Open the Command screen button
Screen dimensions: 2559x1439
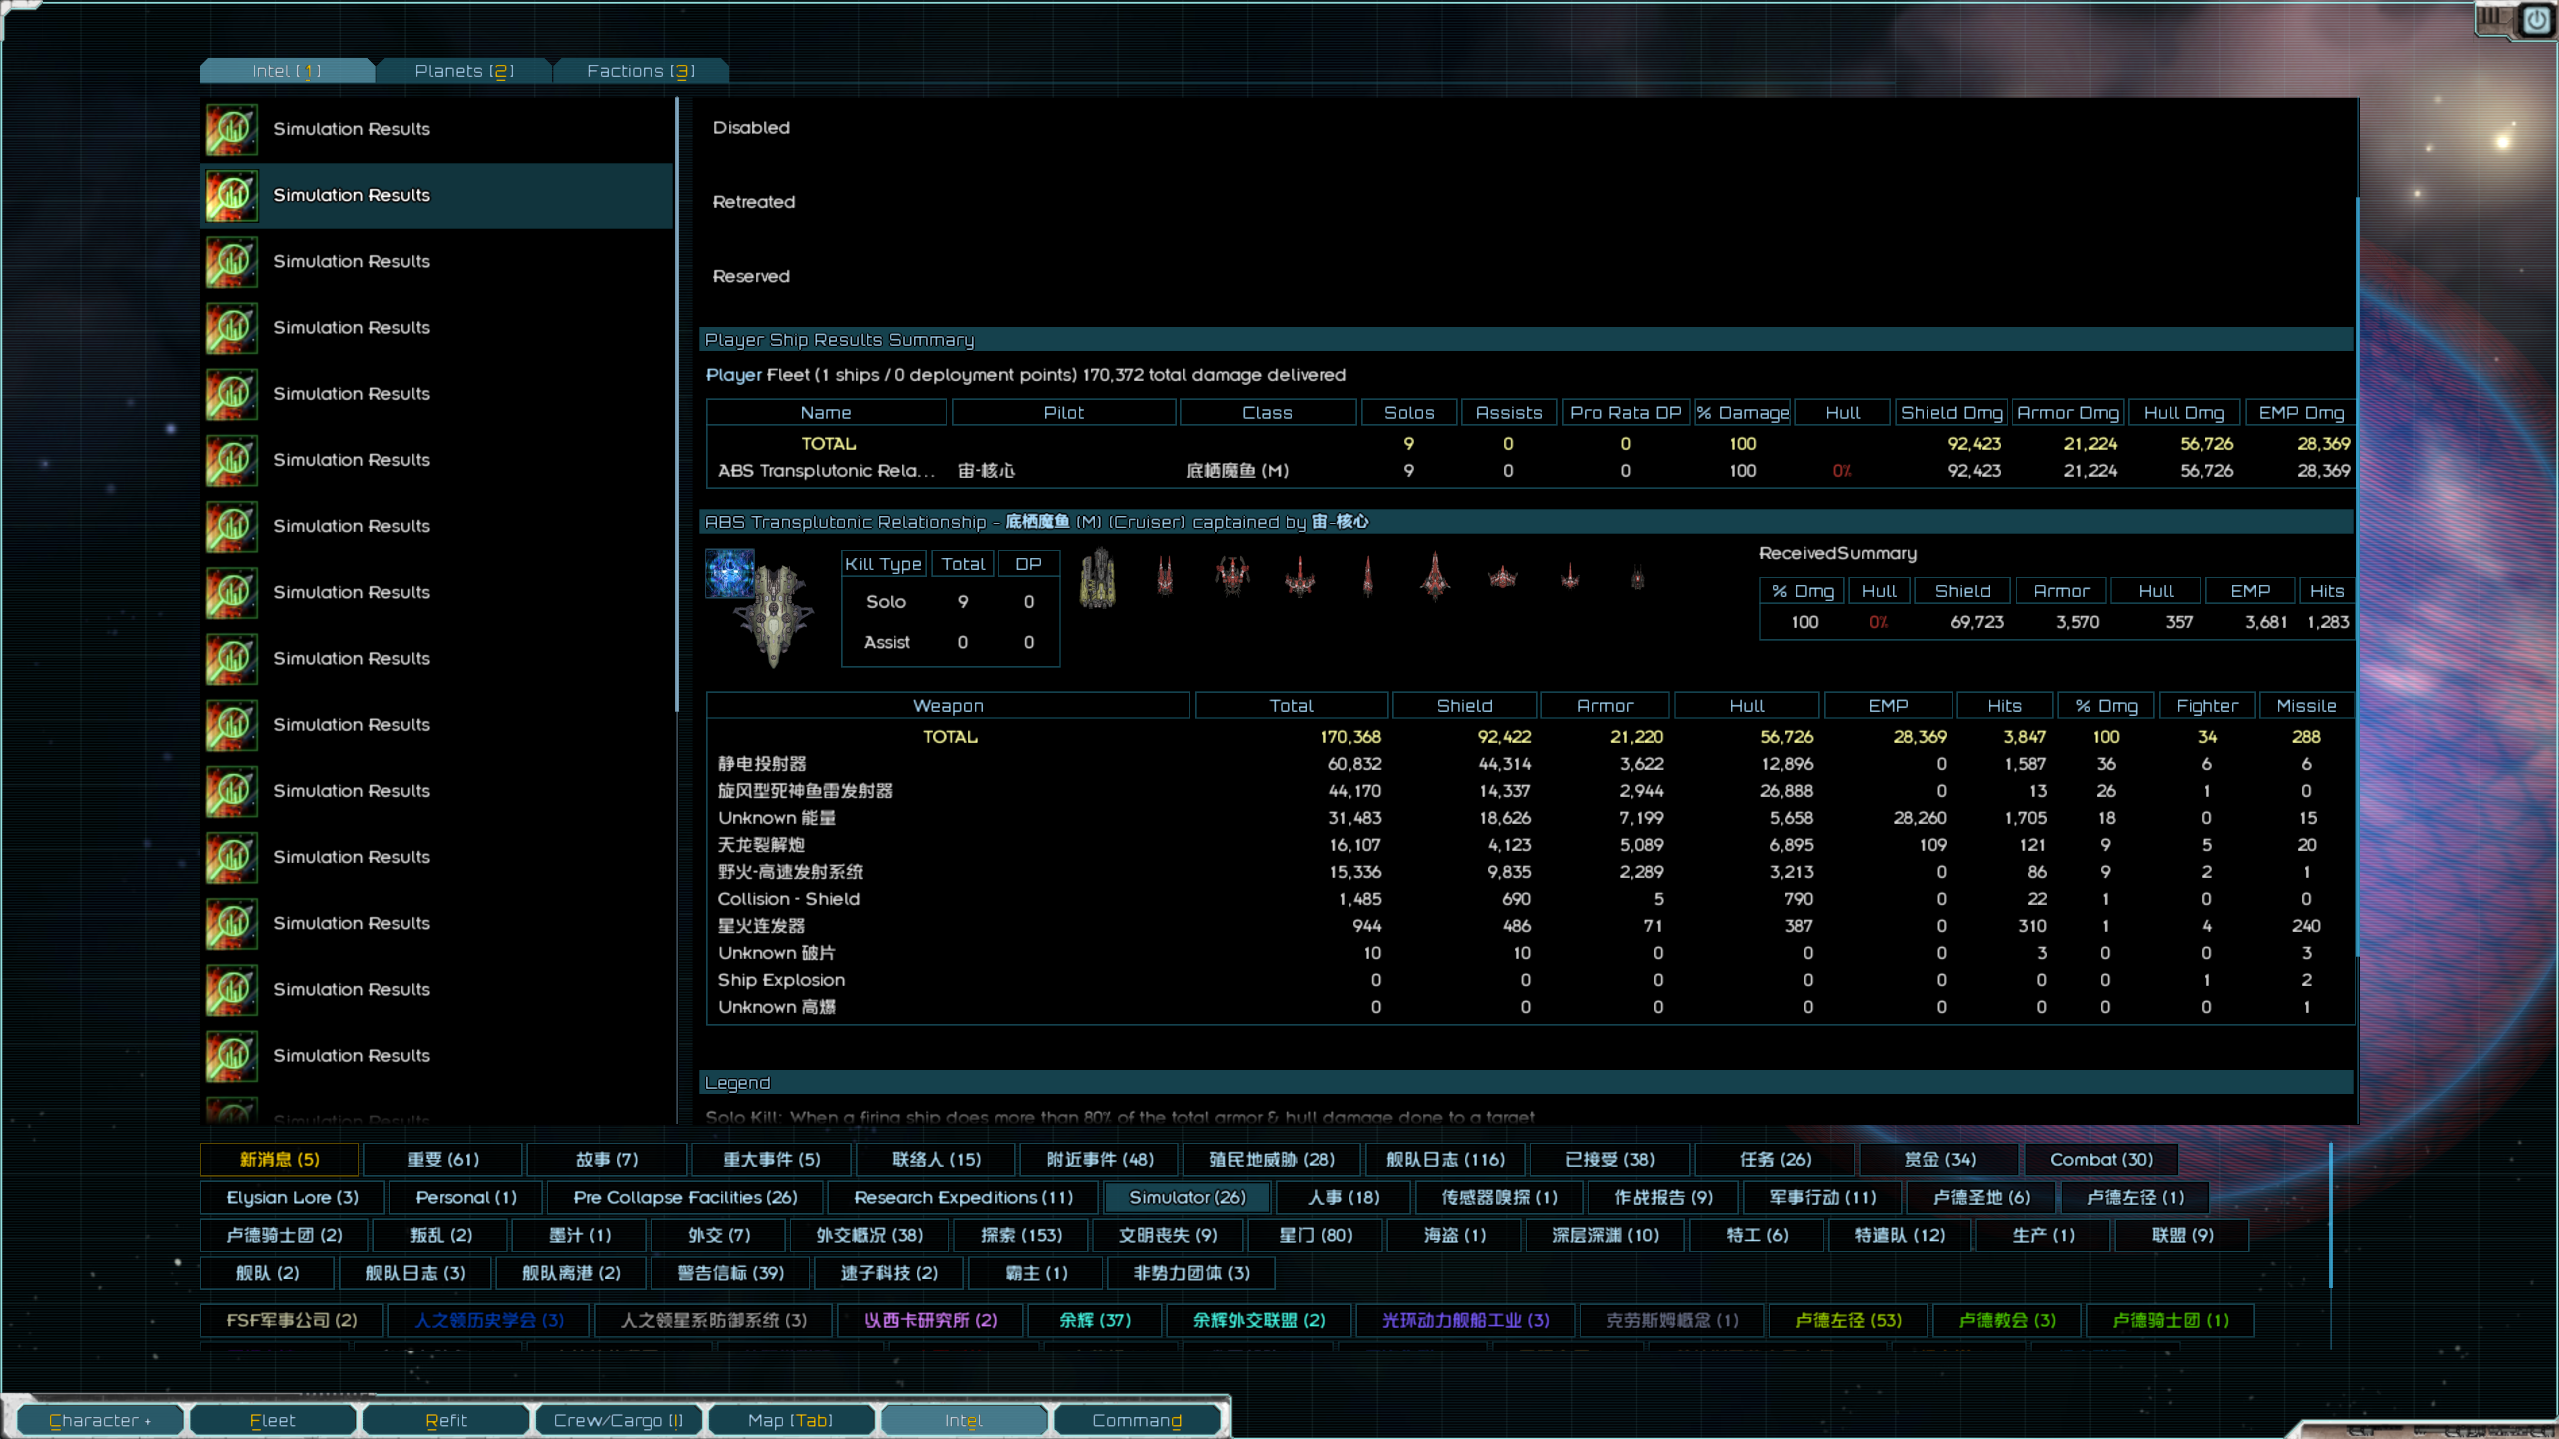click(x=1136, y=1420)
